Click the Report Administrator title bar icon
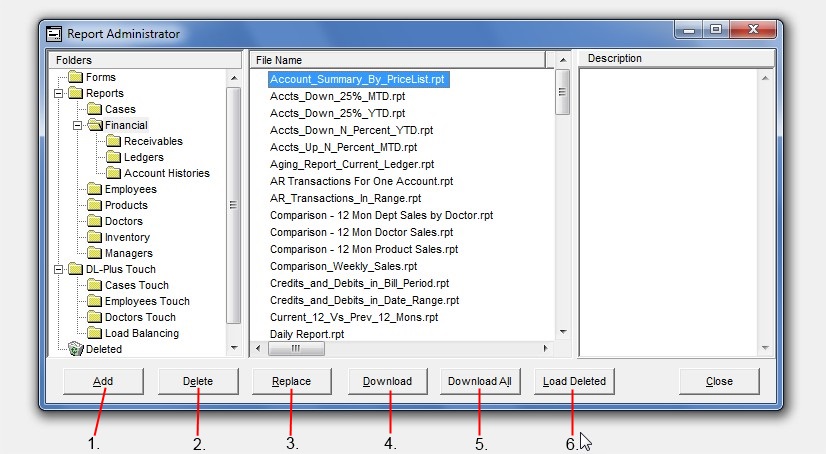 (x=55, y=33)
